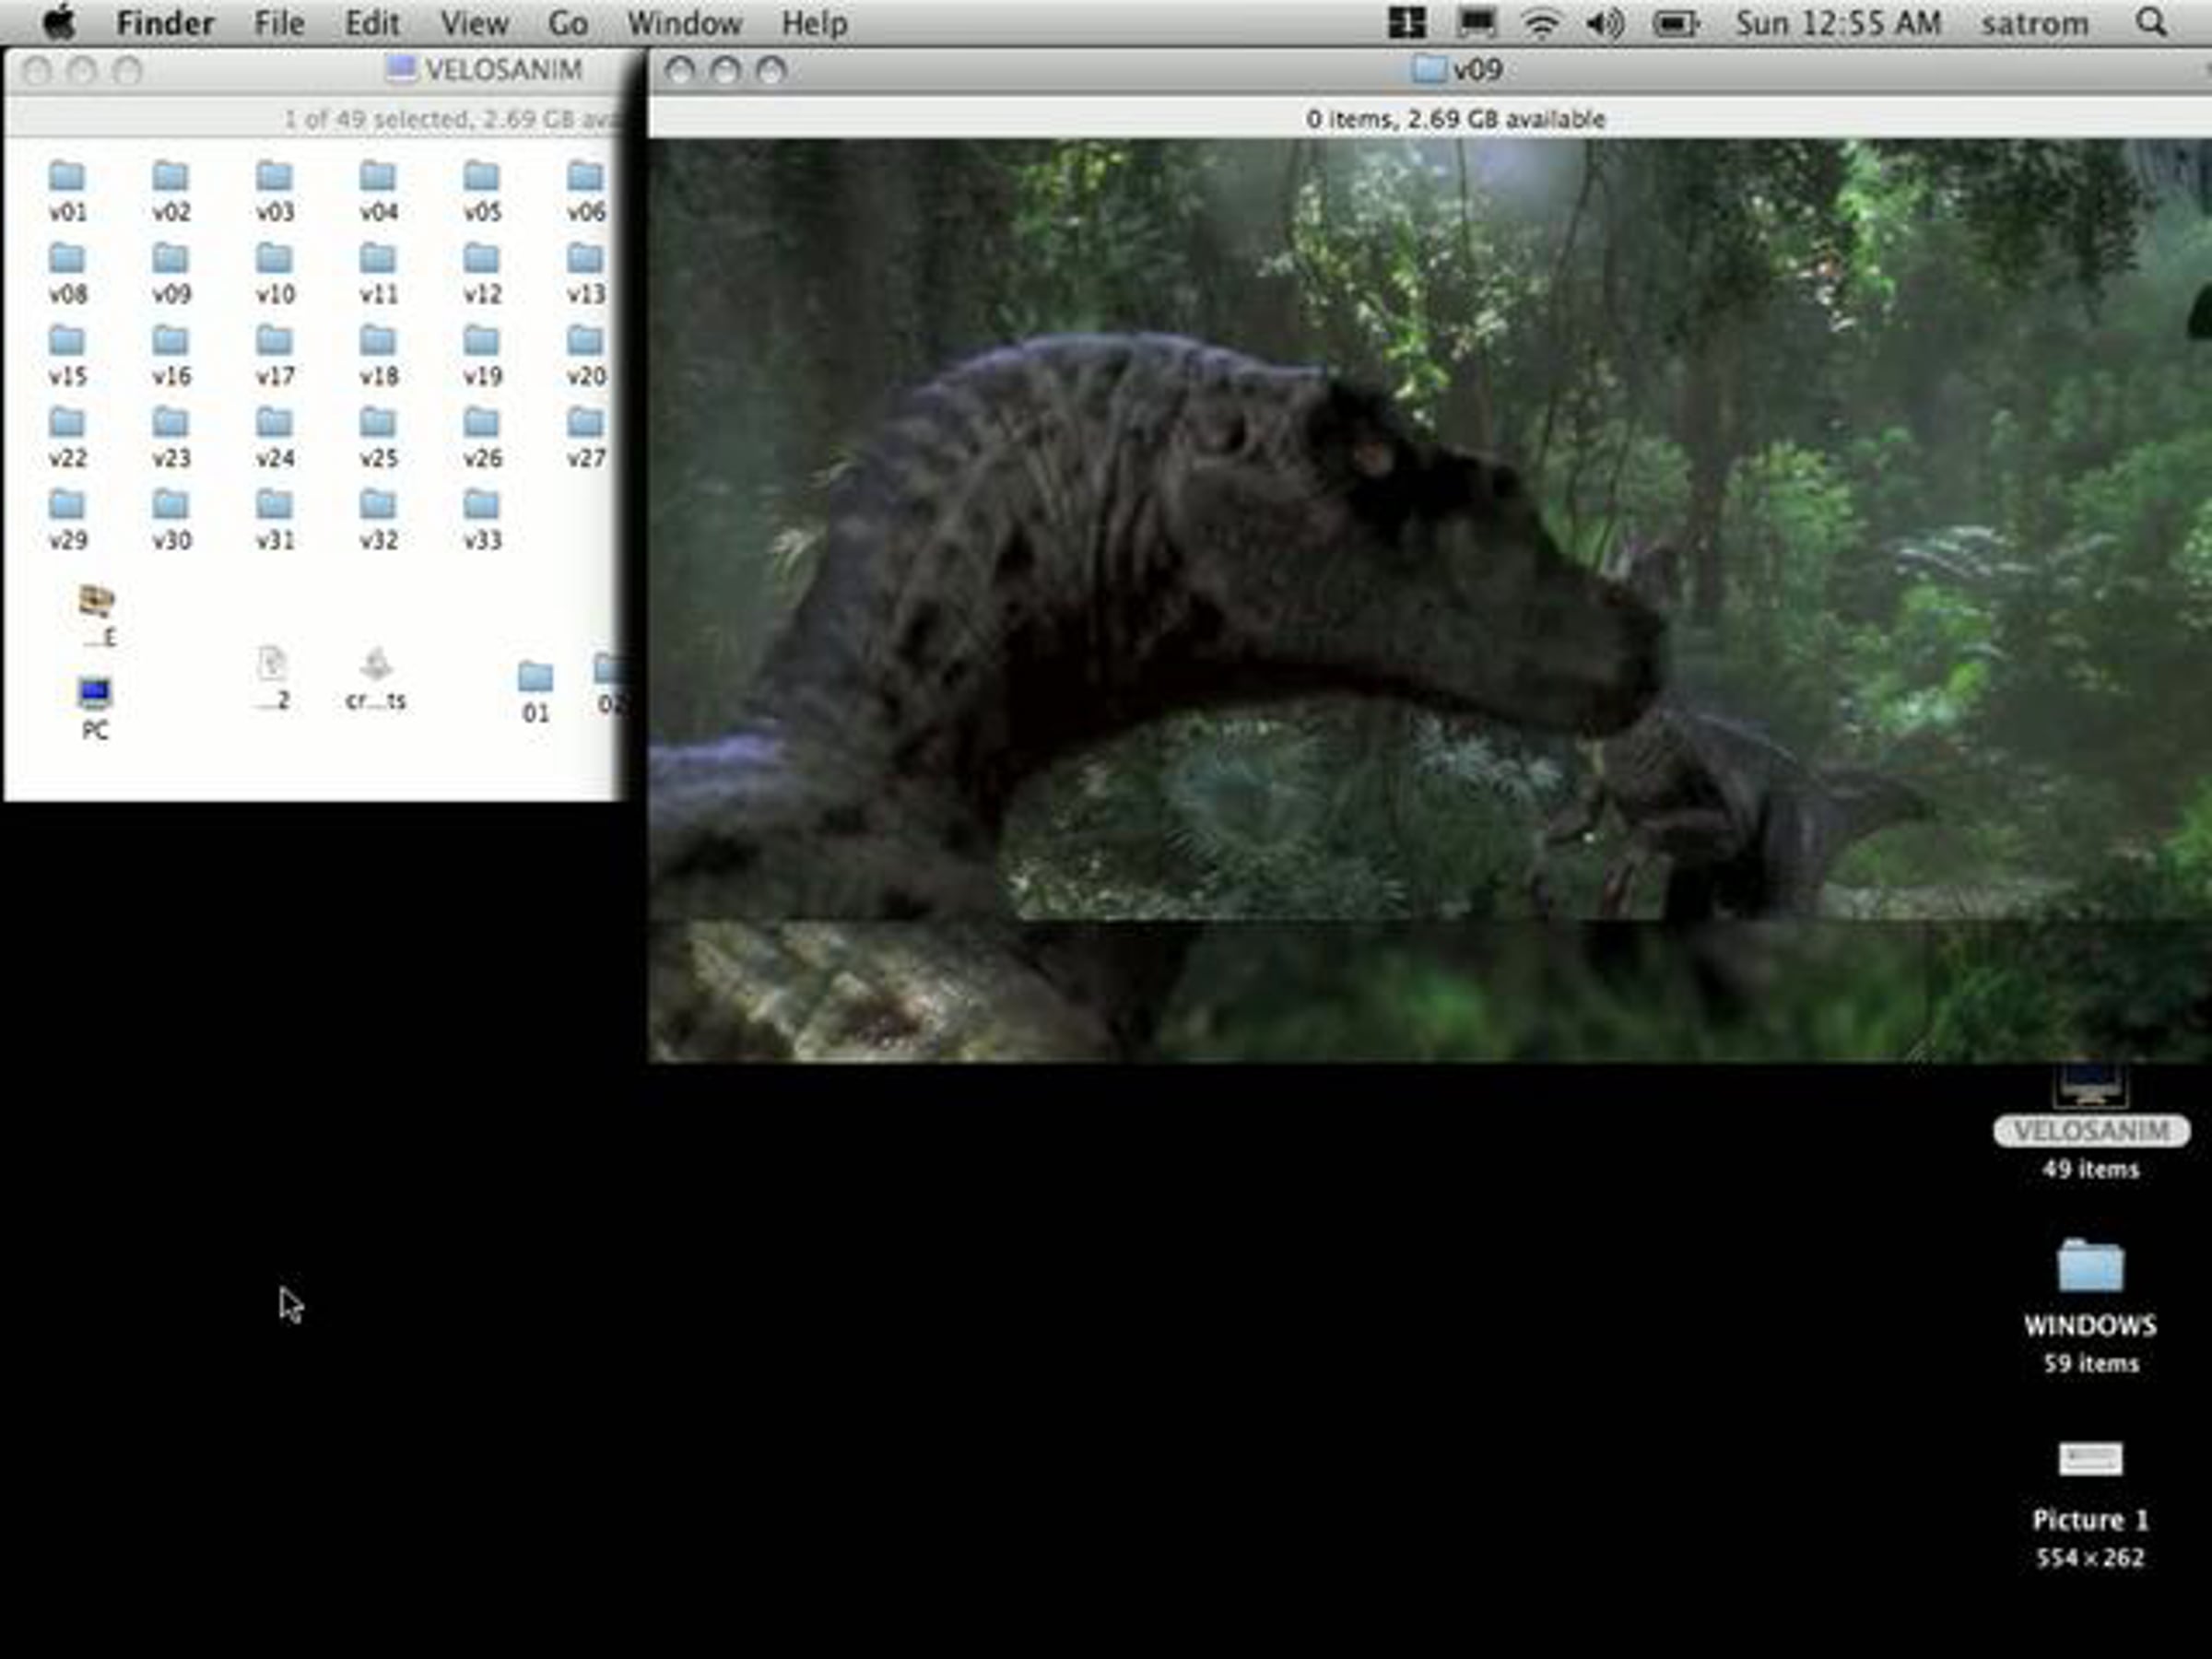
Task: Select folder v23 in VELOSANIM window
Action: [x=171, y=436]
